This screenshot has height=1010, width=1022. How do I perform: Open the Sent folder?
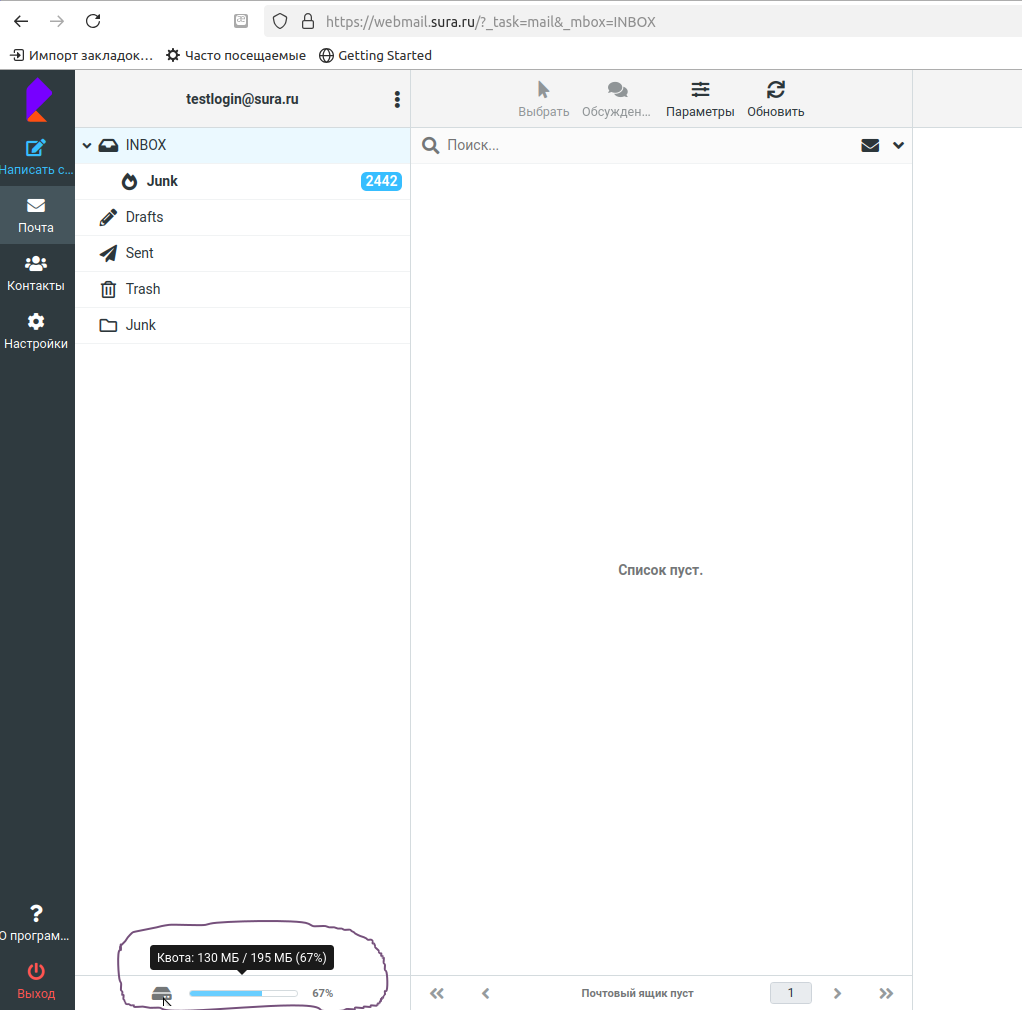140,253
